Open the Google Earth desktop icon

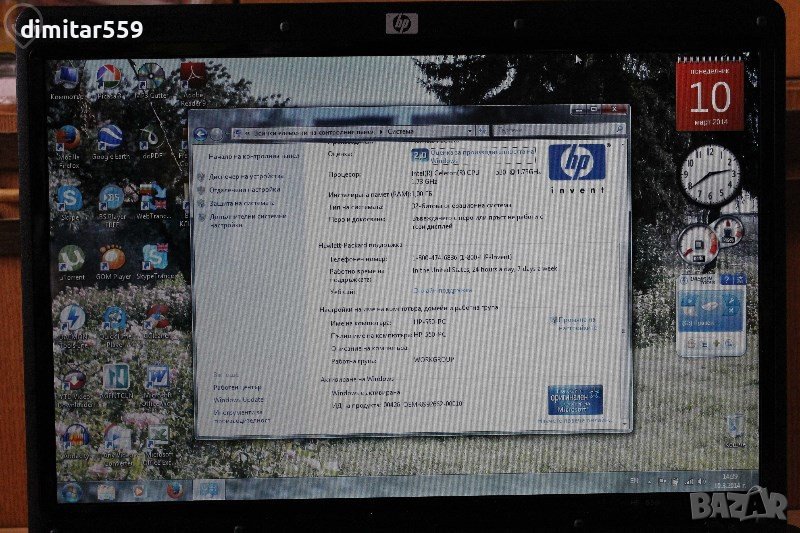(x=109, y=138)
